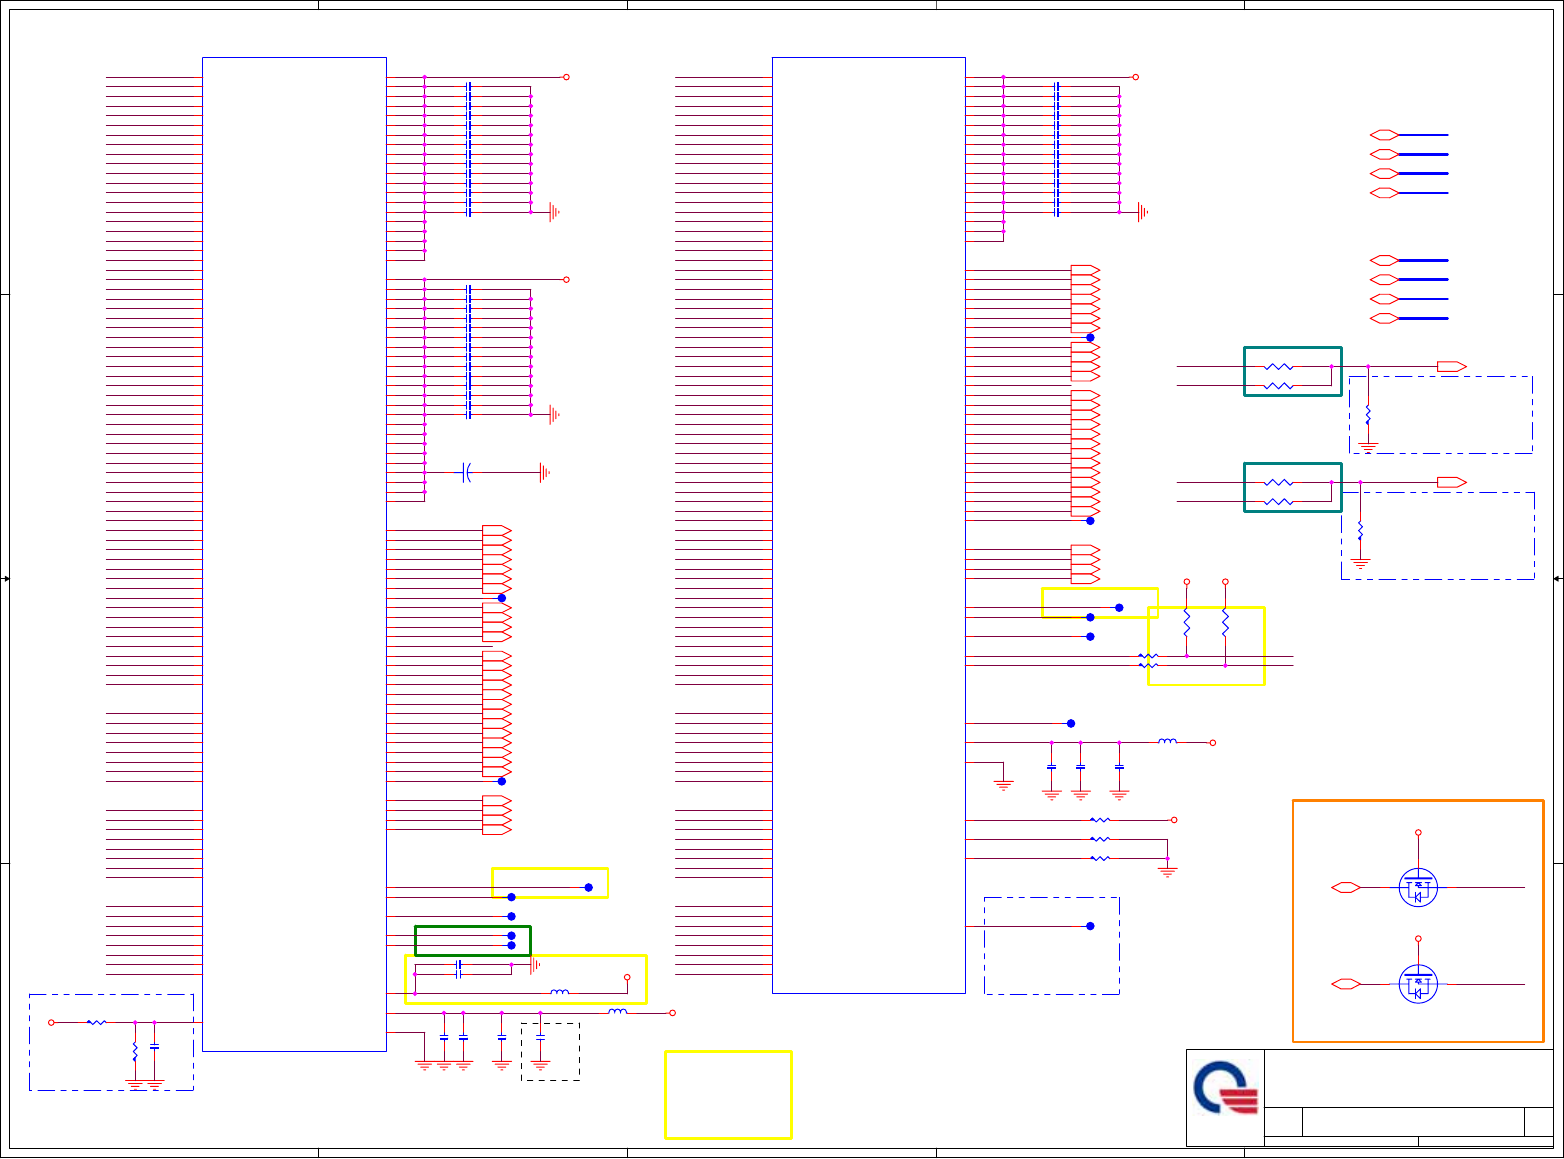Select the inductor inside the long yellow box
Viewport: 1564px width, 1159px height.
click(560, 993)
